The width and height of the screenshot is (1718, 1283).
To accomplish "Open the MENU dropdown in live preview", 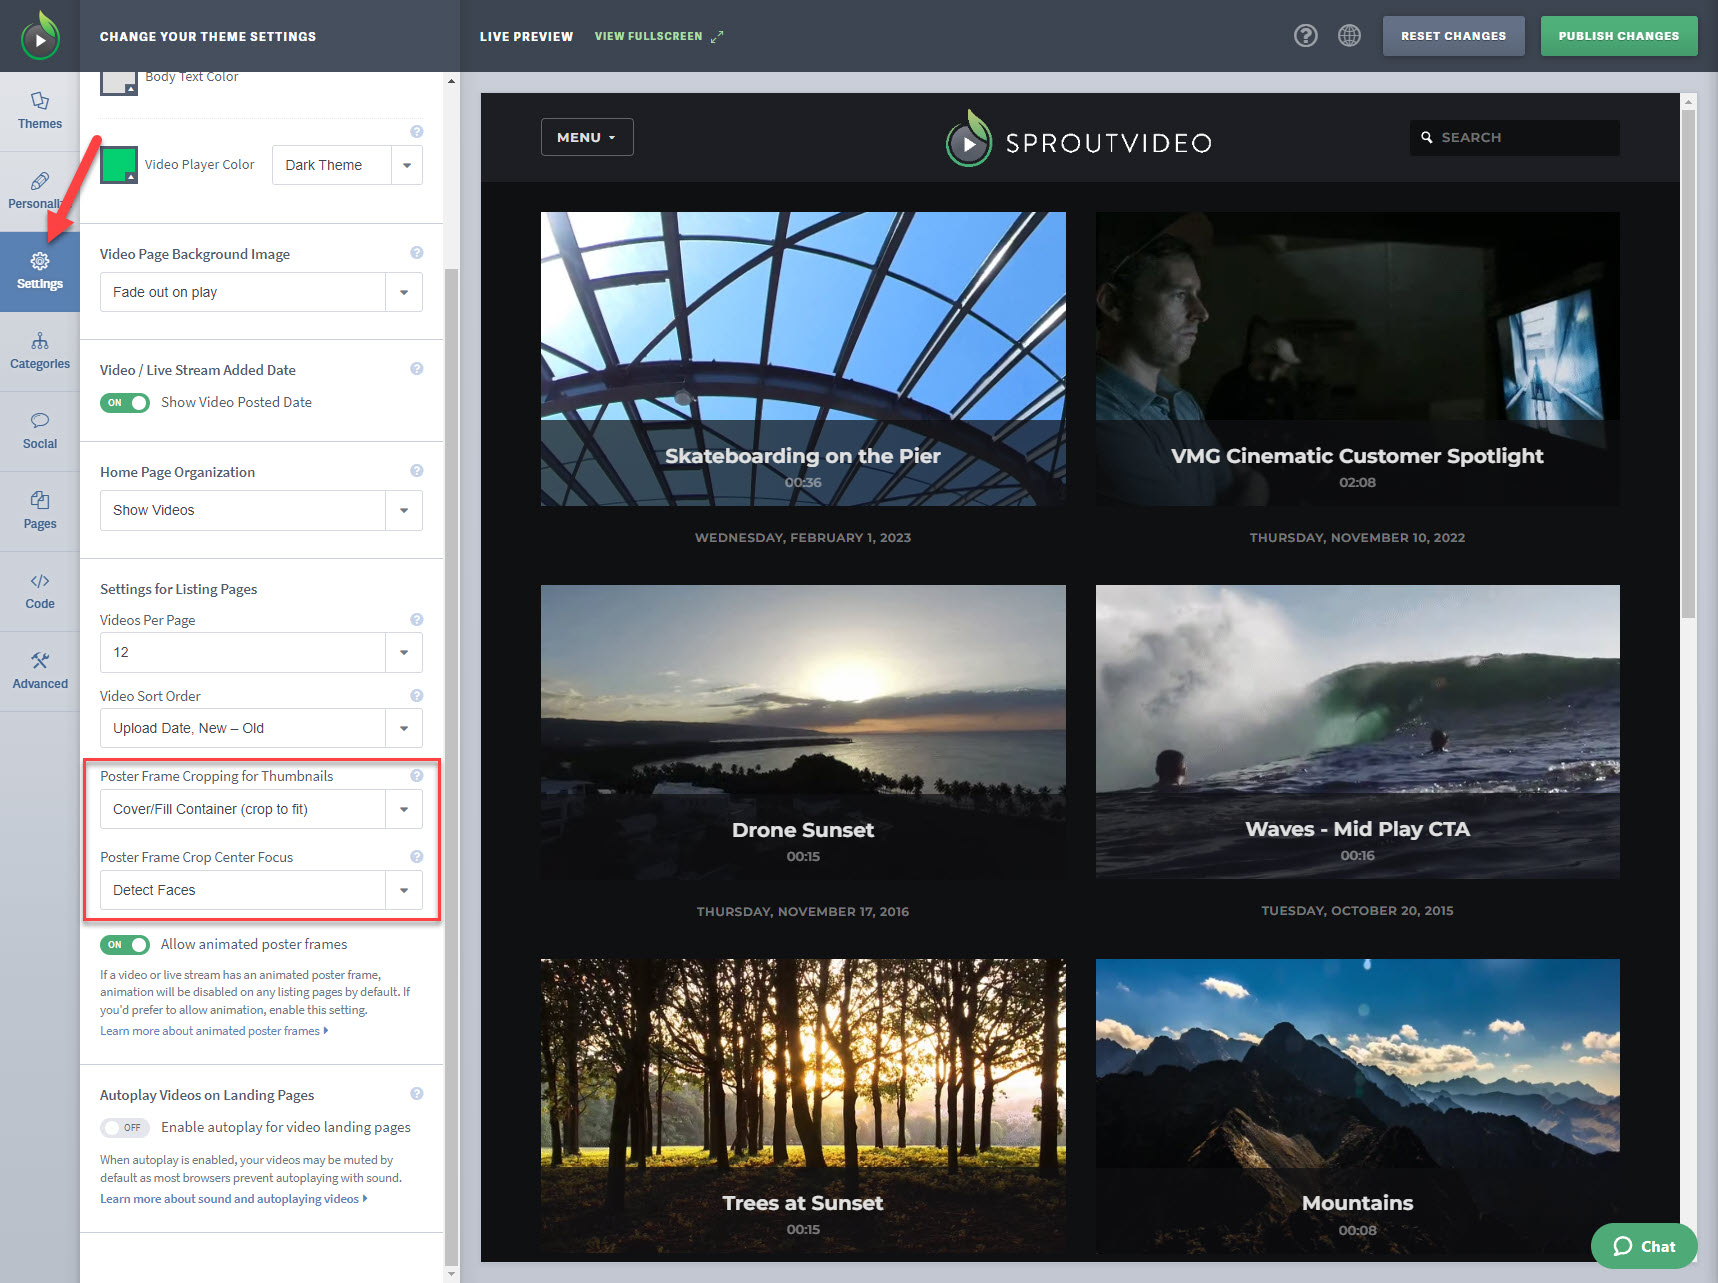I will 587,137.
